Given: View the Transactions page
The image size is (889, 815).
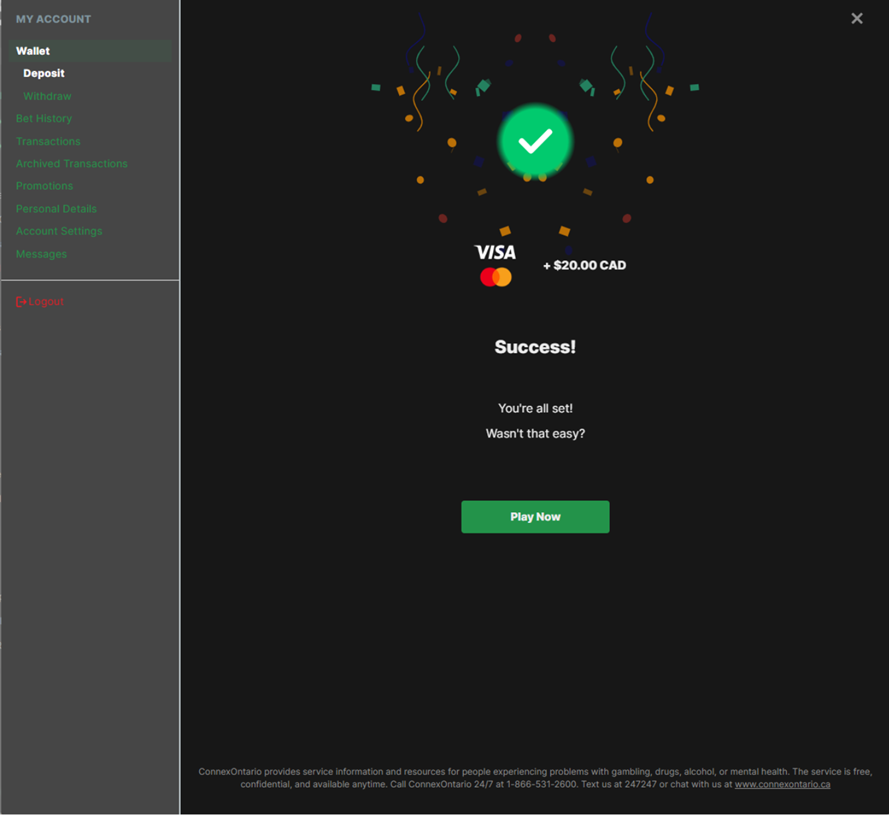Looking at the screenshot, I should [x=48, y=141].
